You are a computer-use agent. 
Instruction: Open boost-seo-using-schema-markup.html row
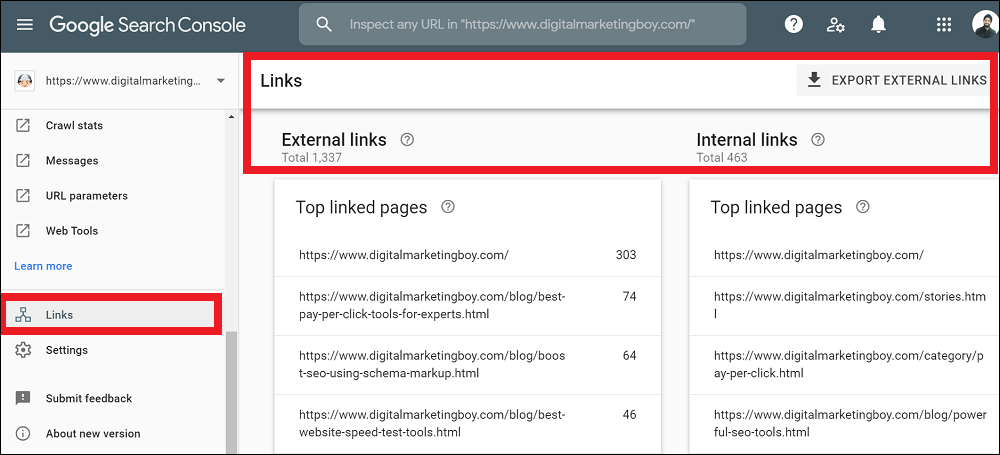[467, 364]
